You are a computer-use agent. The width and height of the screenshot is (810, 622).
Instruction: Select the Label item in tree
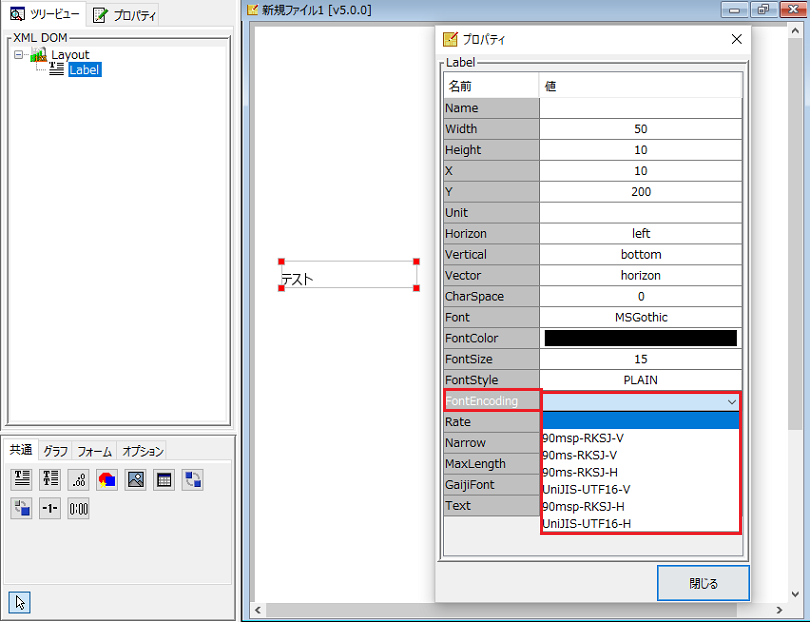84,70
